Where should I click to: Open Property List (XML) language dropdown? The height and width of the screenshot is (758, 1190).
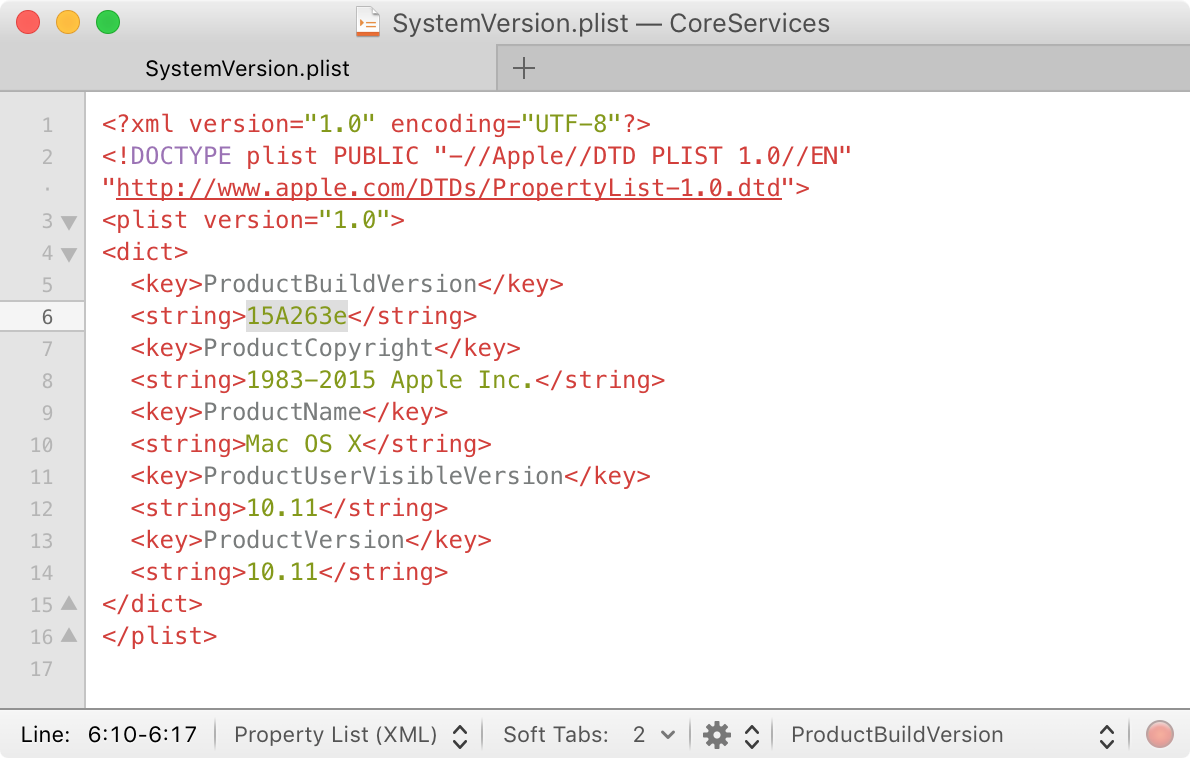(x=351, y=734)
